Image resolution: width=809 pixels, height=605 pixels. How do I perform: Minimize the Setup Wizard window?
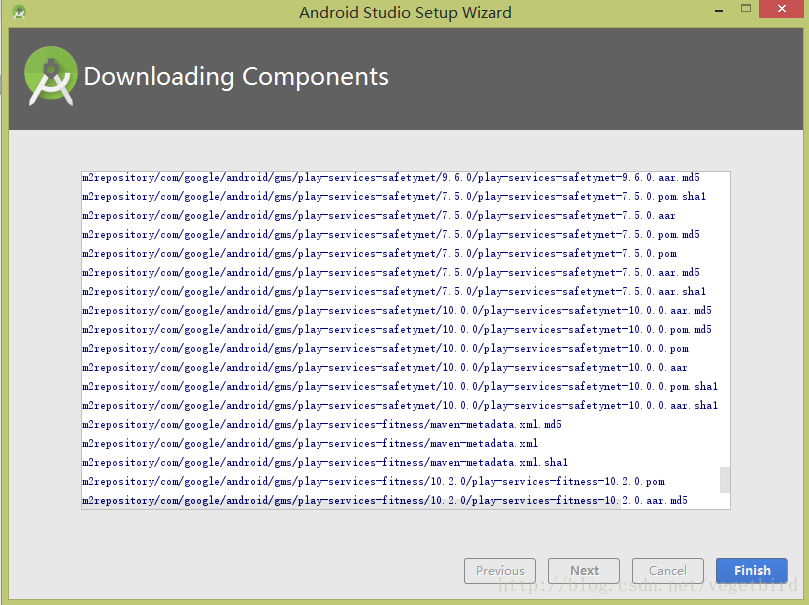tap(719, 10)
